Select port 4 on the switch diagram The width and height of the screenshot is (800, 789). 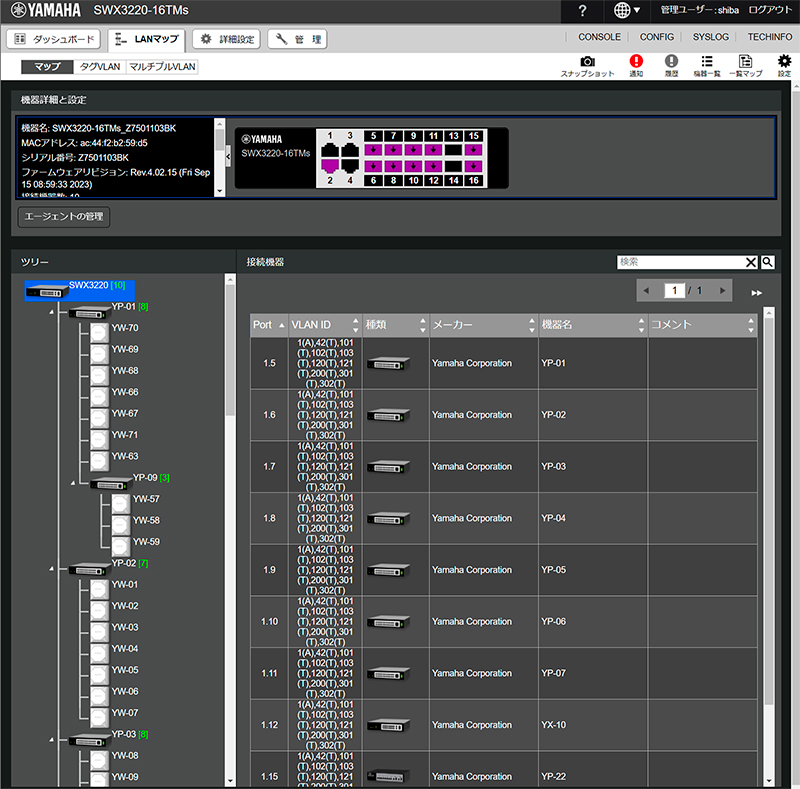[x=350, y=166]
